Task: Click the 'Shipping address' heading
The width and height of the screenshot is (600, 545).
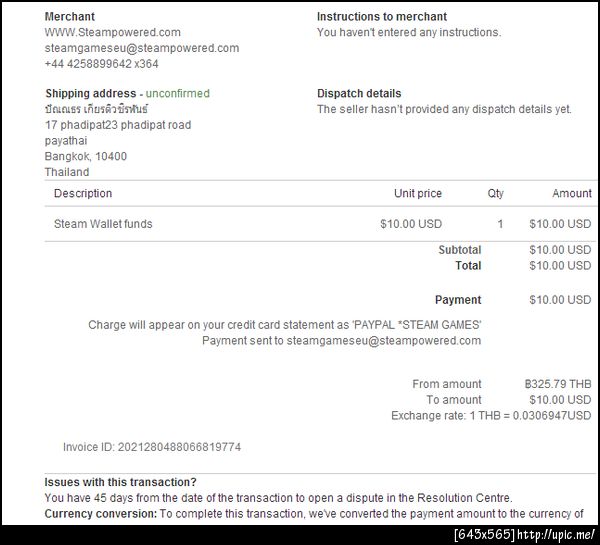Action: (x=91, y=93)
